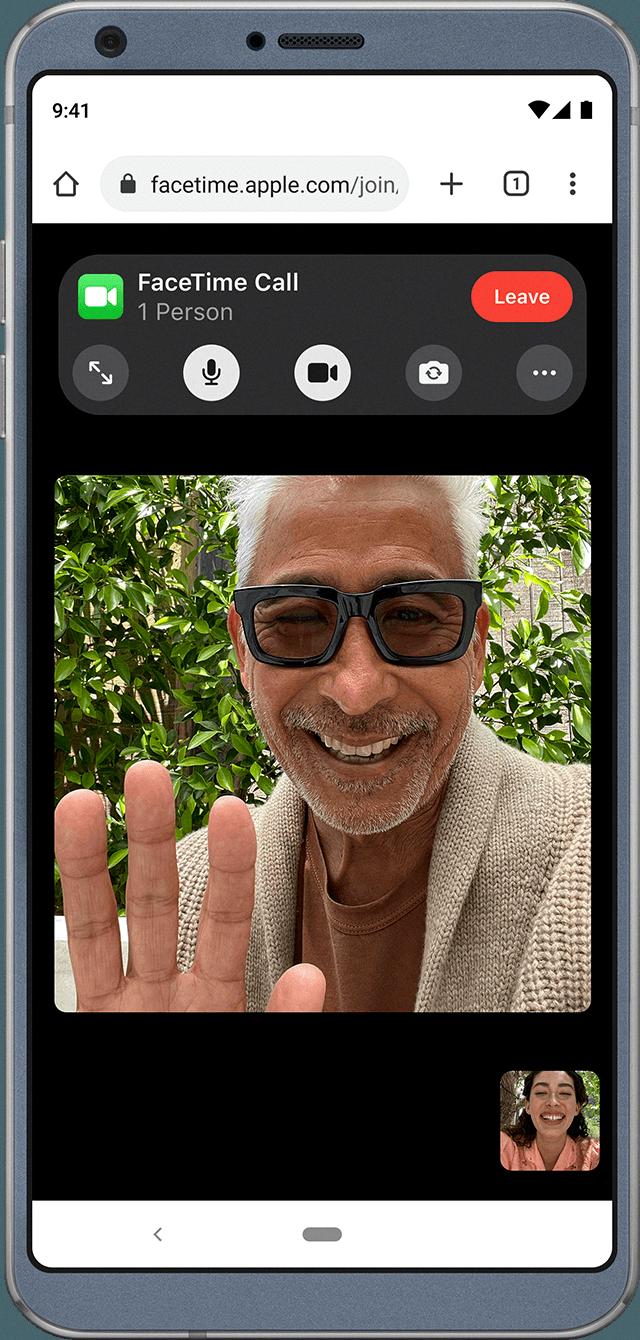View site security lock info

point(128,184)
